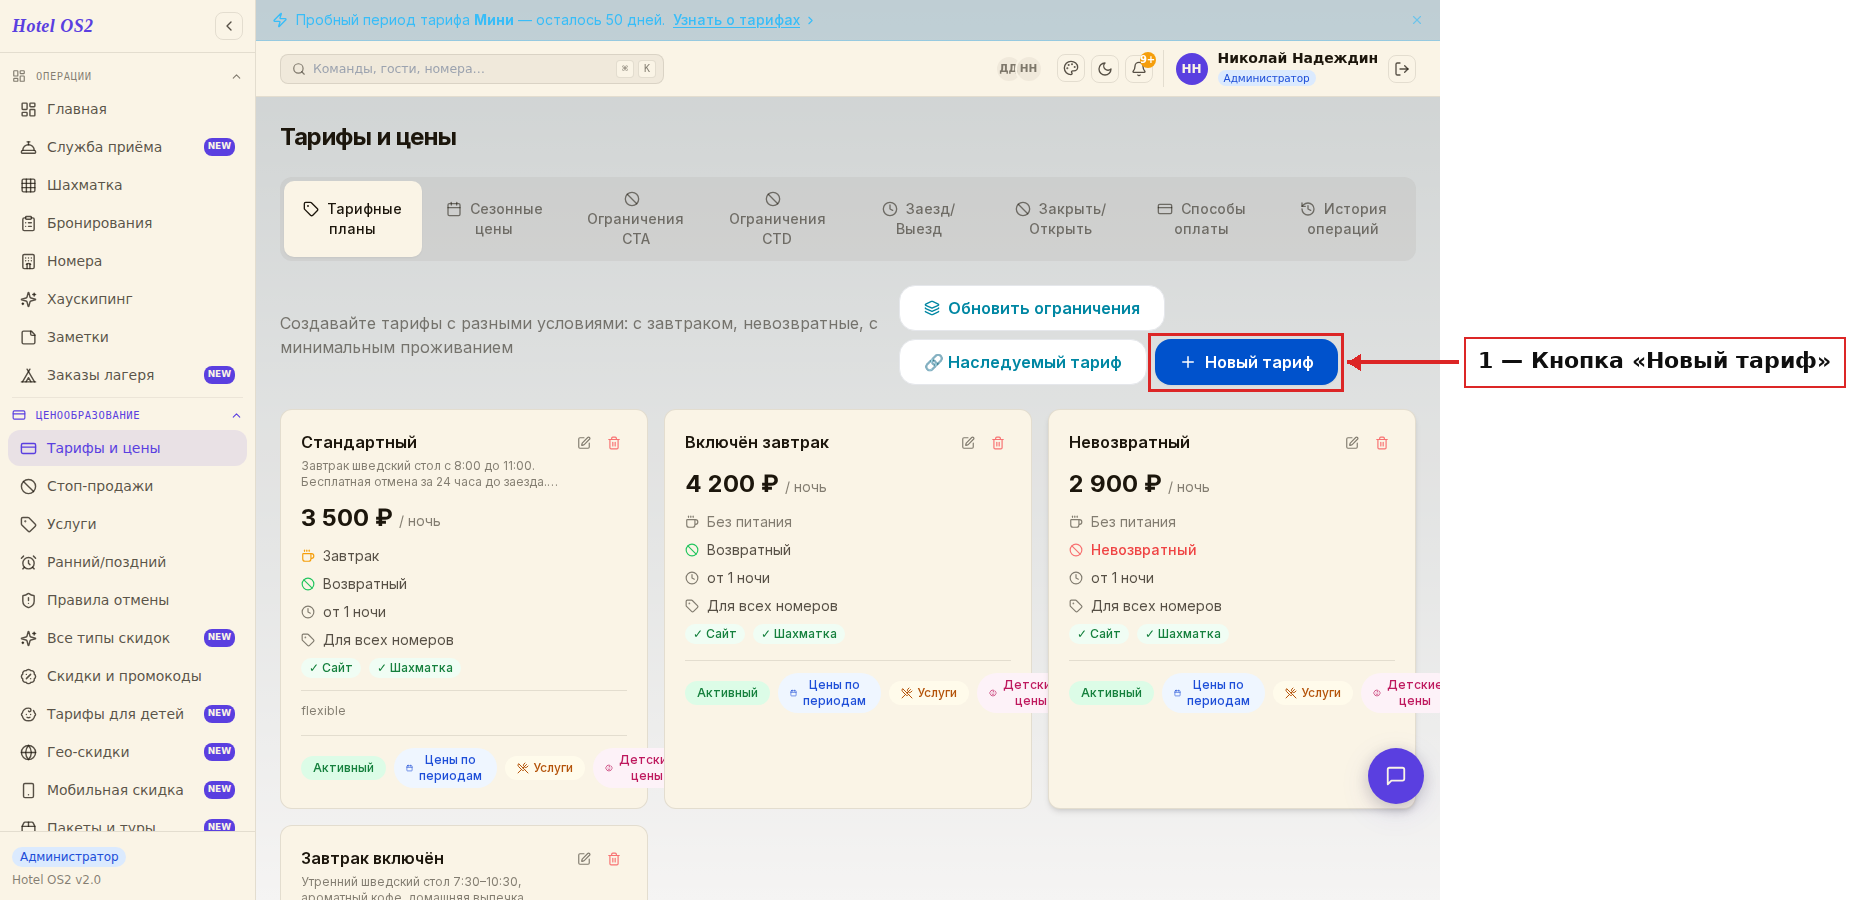Edit the Завтрак включён tariff
This screenshot has width=1869, height=900.
584,859
